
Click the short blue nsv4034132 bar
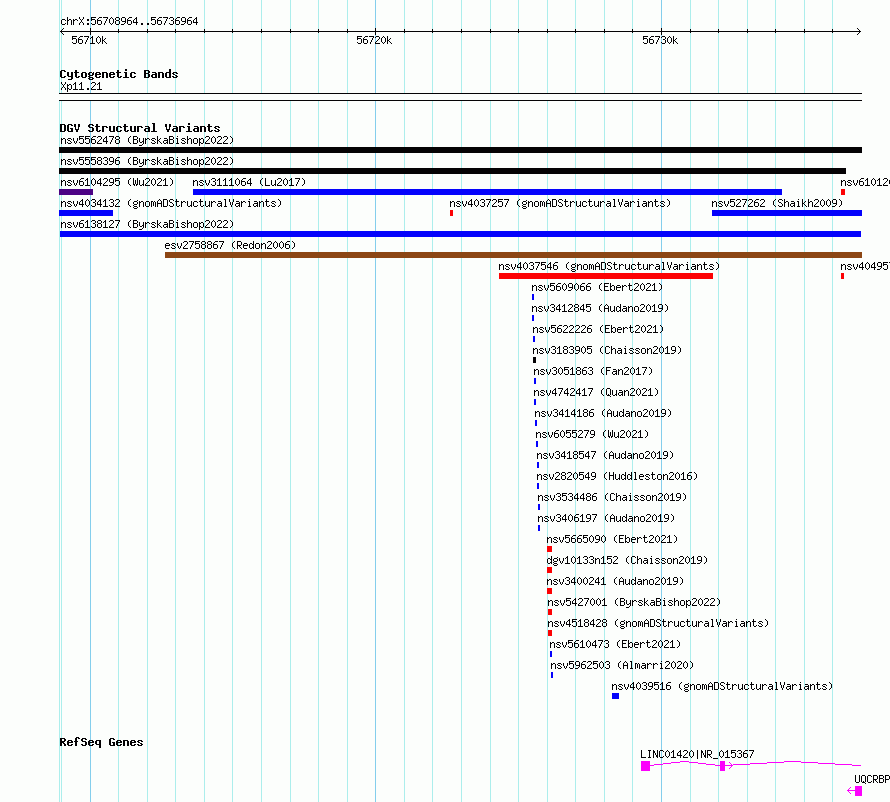coord(86,213)
